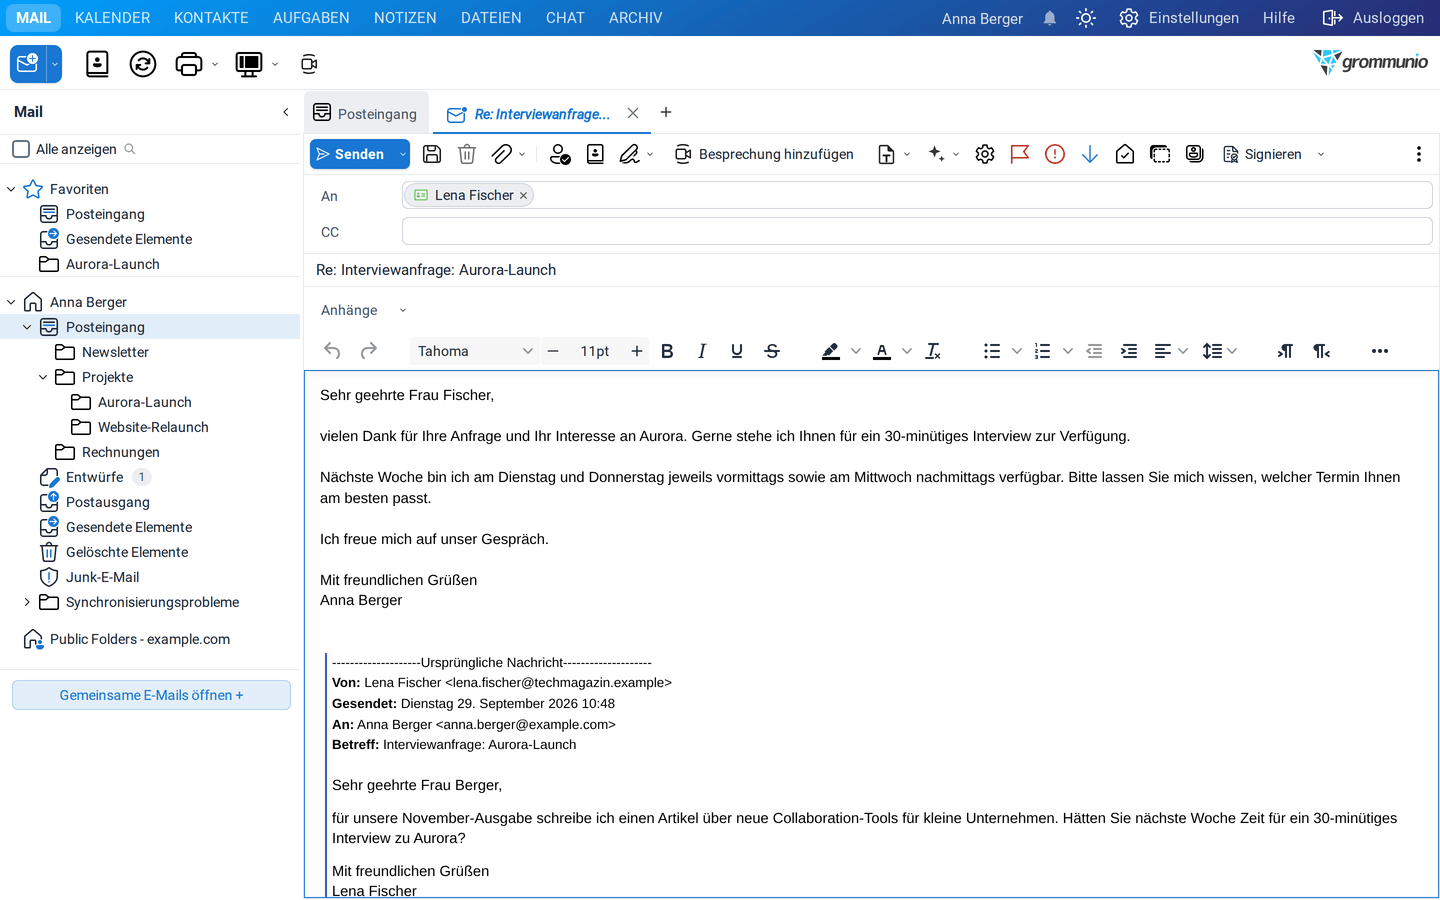Switch to the KALENDER section
The image size is (1440, 900).
pyautogui.click(x=113, y=18)
